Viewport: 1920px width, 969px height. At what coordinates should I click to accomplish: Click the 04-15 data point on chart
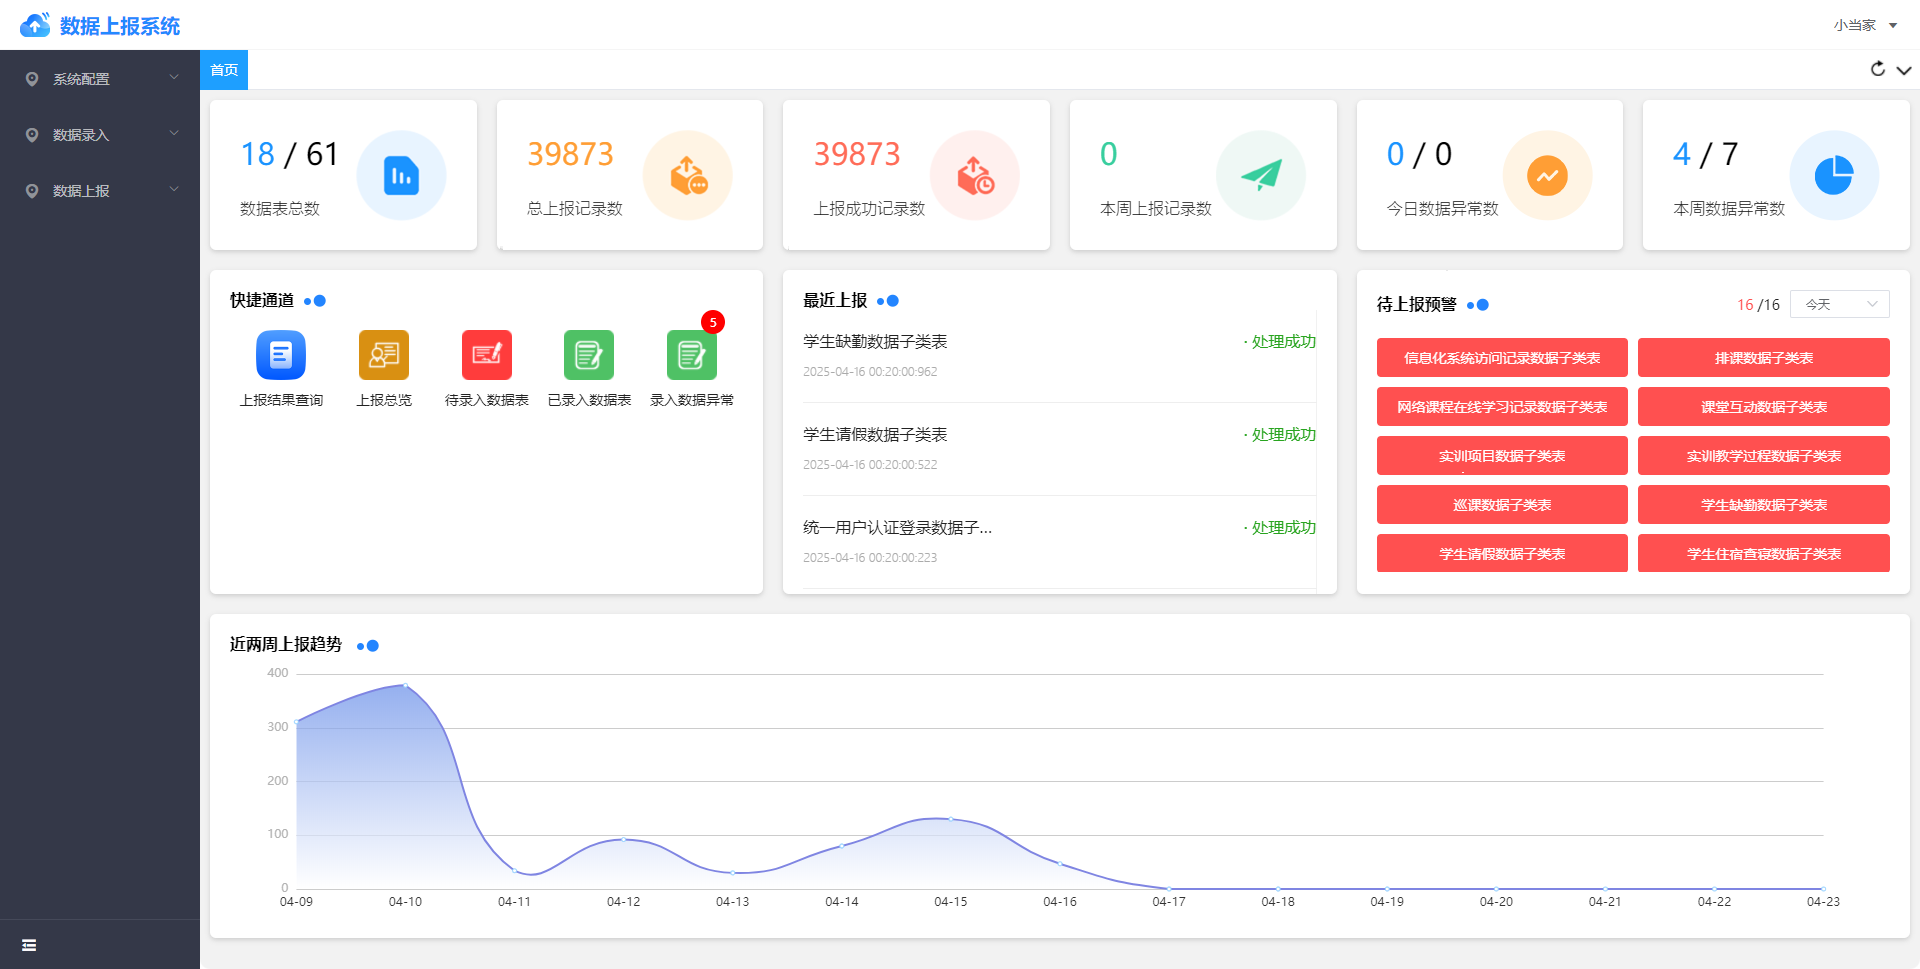951,819
